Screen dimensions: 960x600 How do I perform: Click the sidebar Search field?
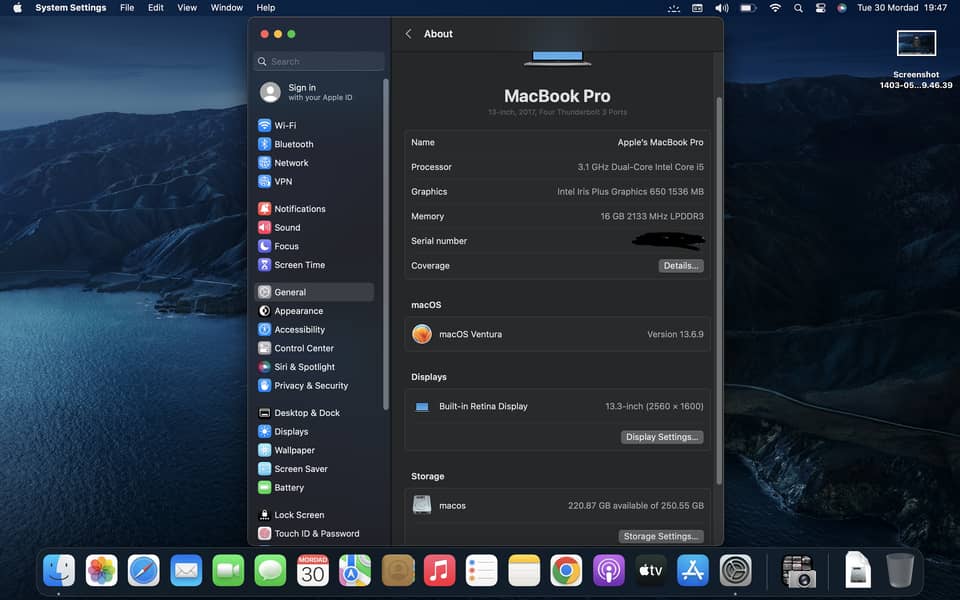[320, 62]
